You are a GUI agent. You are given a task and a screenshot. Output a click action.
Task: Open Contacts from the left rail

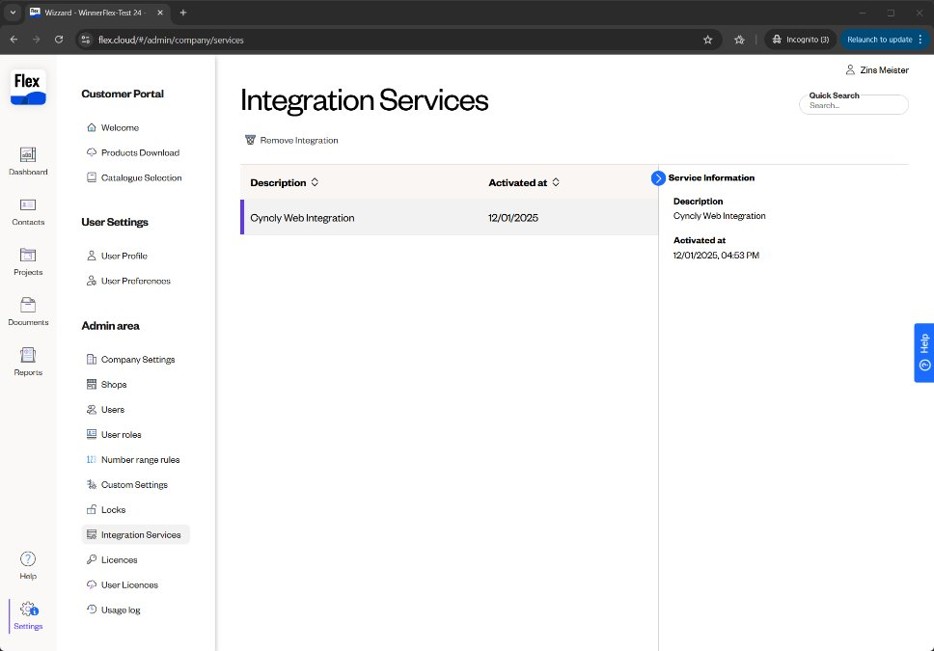tap(28, 205)
